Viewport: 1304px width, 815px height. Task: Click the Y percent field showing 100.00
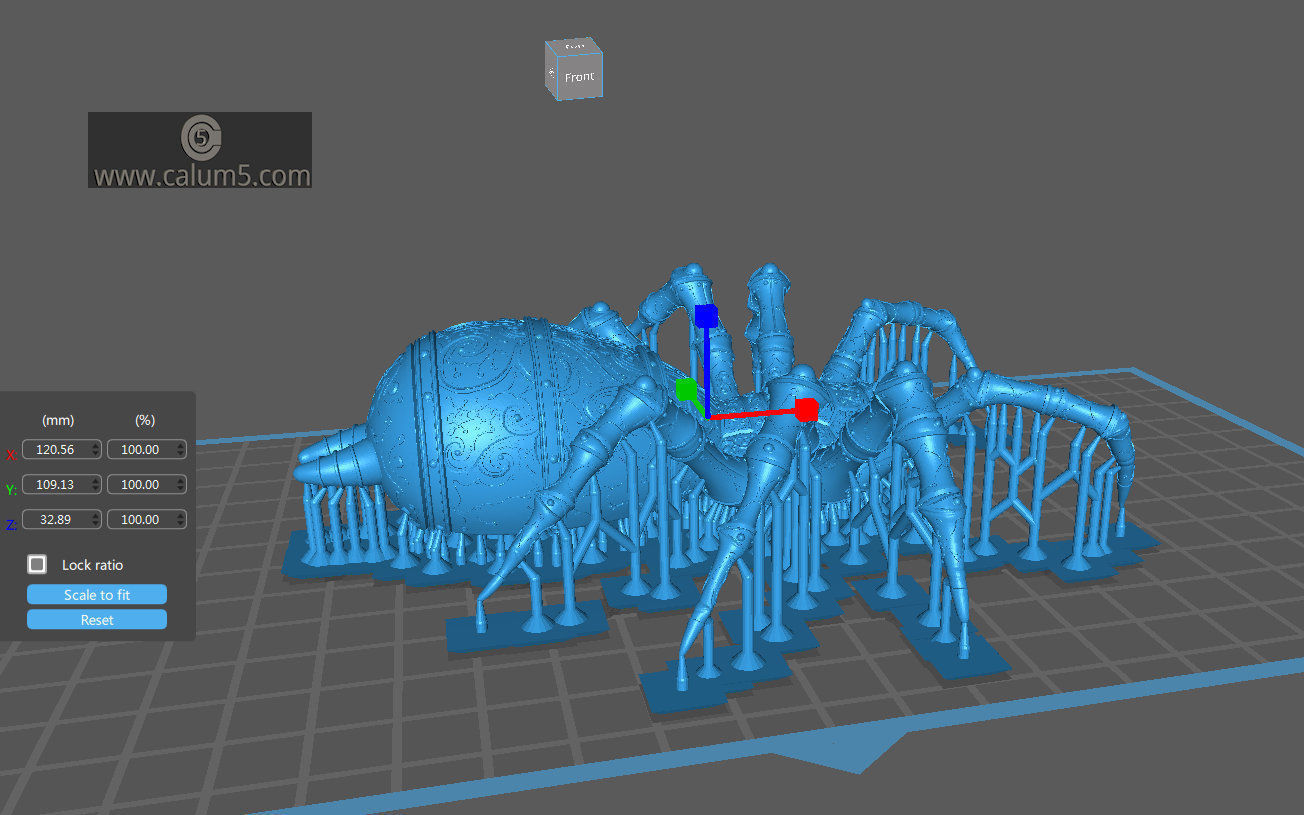[x=146, y=485]
